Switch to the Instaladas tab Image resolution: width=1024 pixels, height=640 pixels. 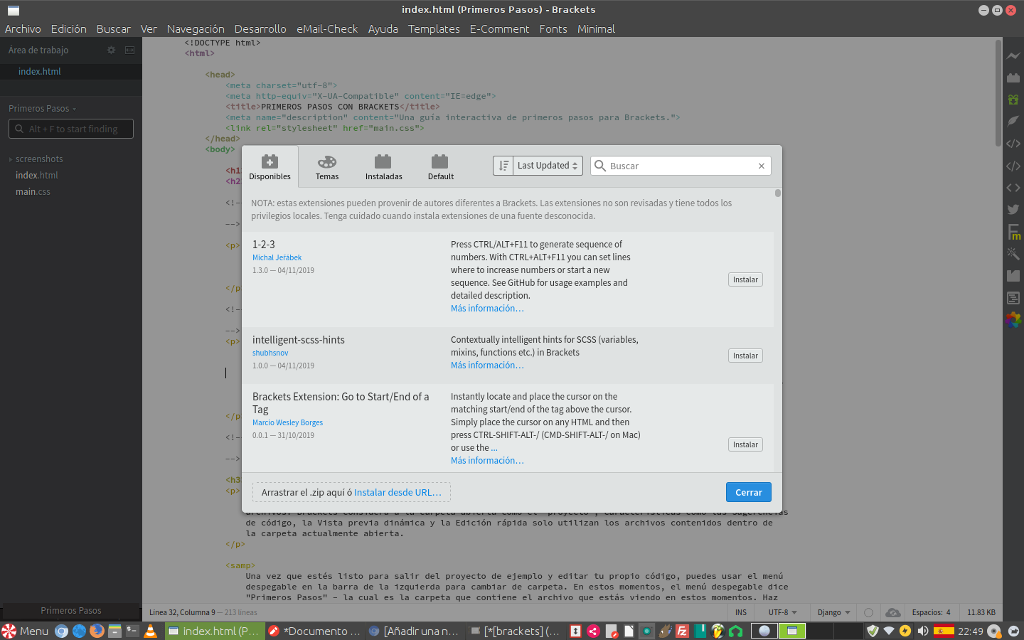(x=383, y=167)
